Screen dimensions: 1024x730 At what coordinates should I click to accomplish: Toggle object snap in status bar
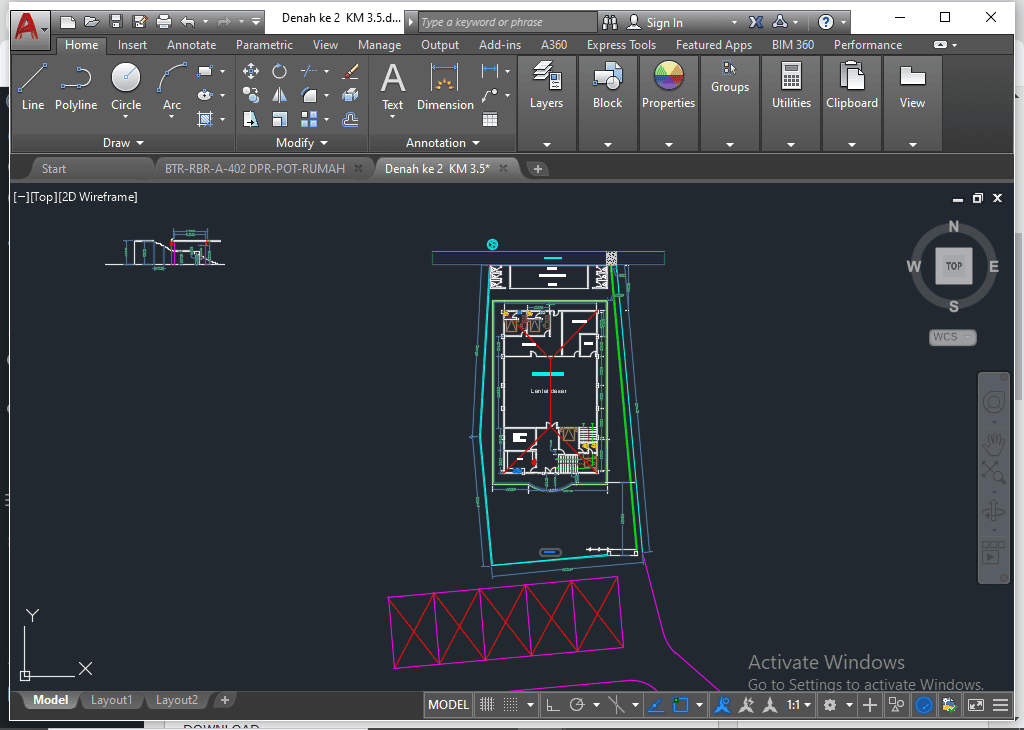[682, 705]
